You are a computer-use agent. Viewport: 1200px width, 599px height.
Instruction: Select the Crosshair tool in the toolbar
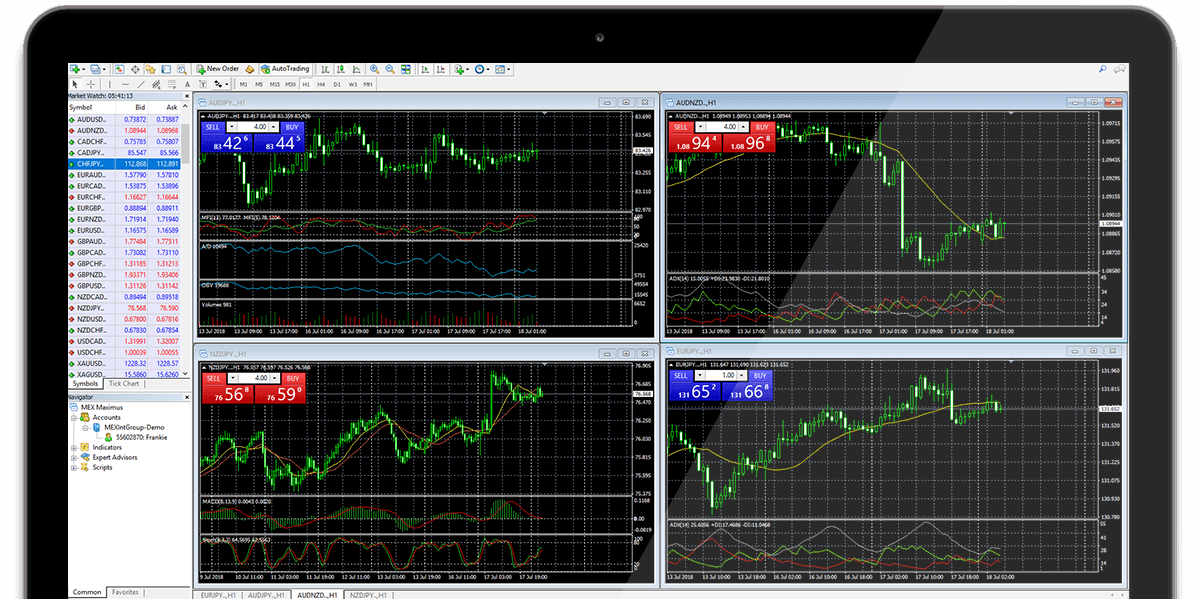click(x=91, y=85)
